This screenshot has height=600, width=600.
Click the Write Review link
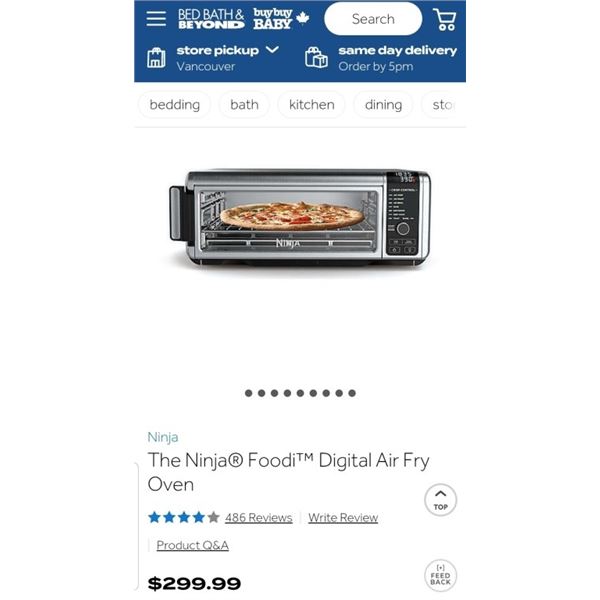click(343, 517)
